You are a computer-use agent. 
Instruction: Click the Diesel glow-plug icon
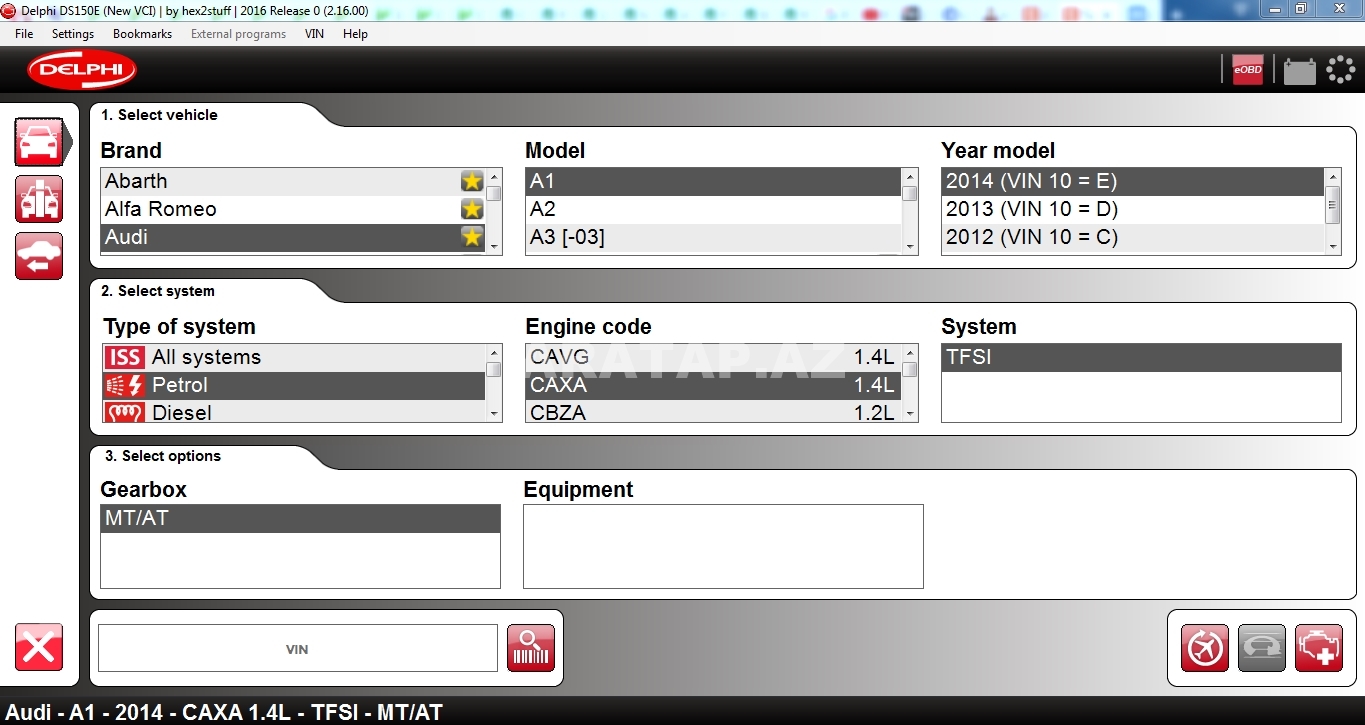click(124, 412)
